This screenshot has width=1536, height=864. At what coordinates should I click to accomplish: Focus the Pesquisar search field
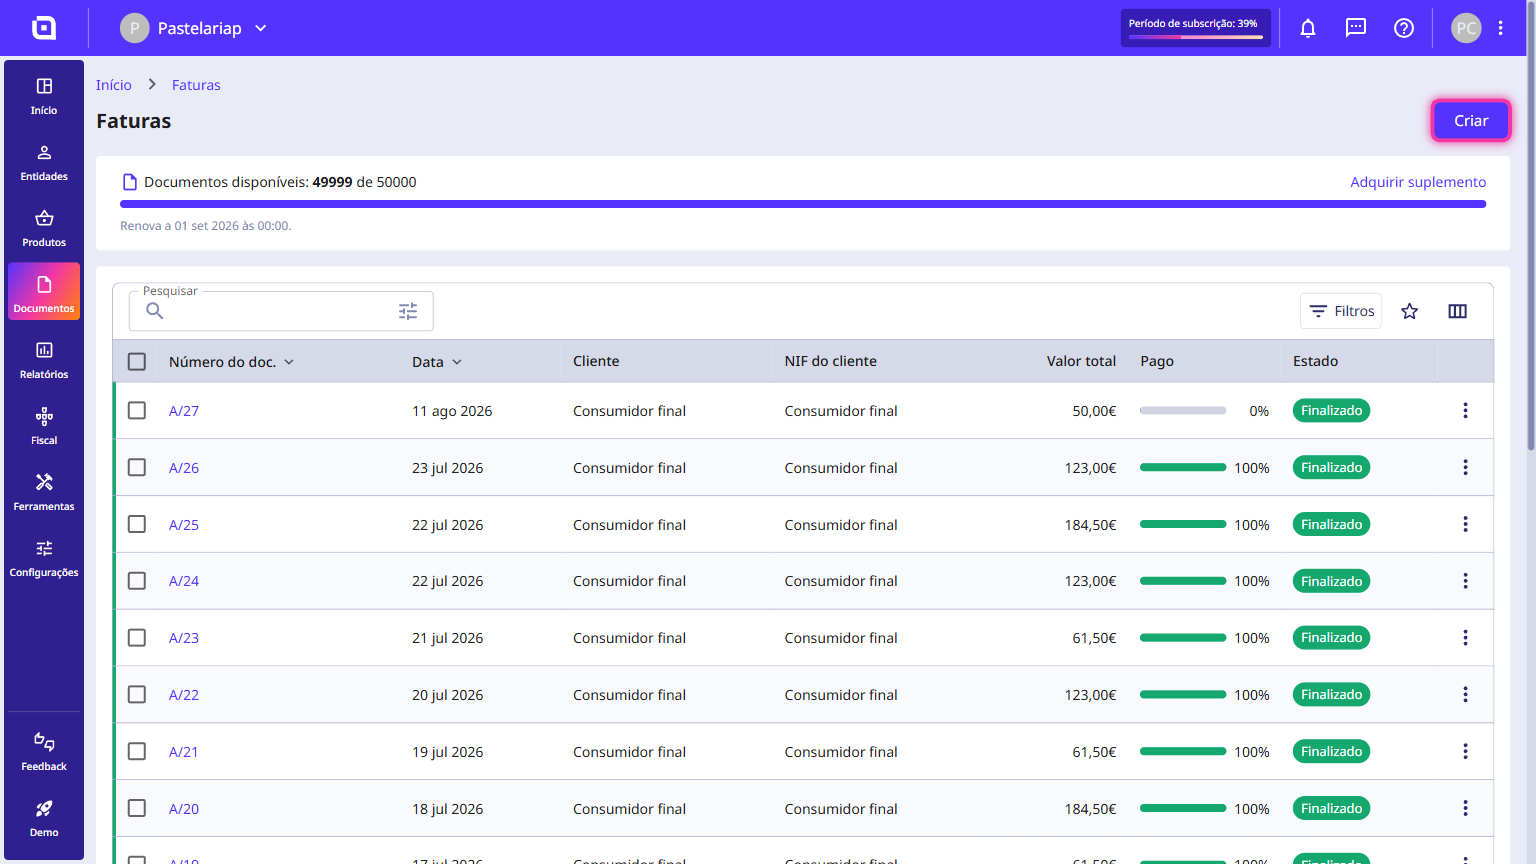coord(281,311)
